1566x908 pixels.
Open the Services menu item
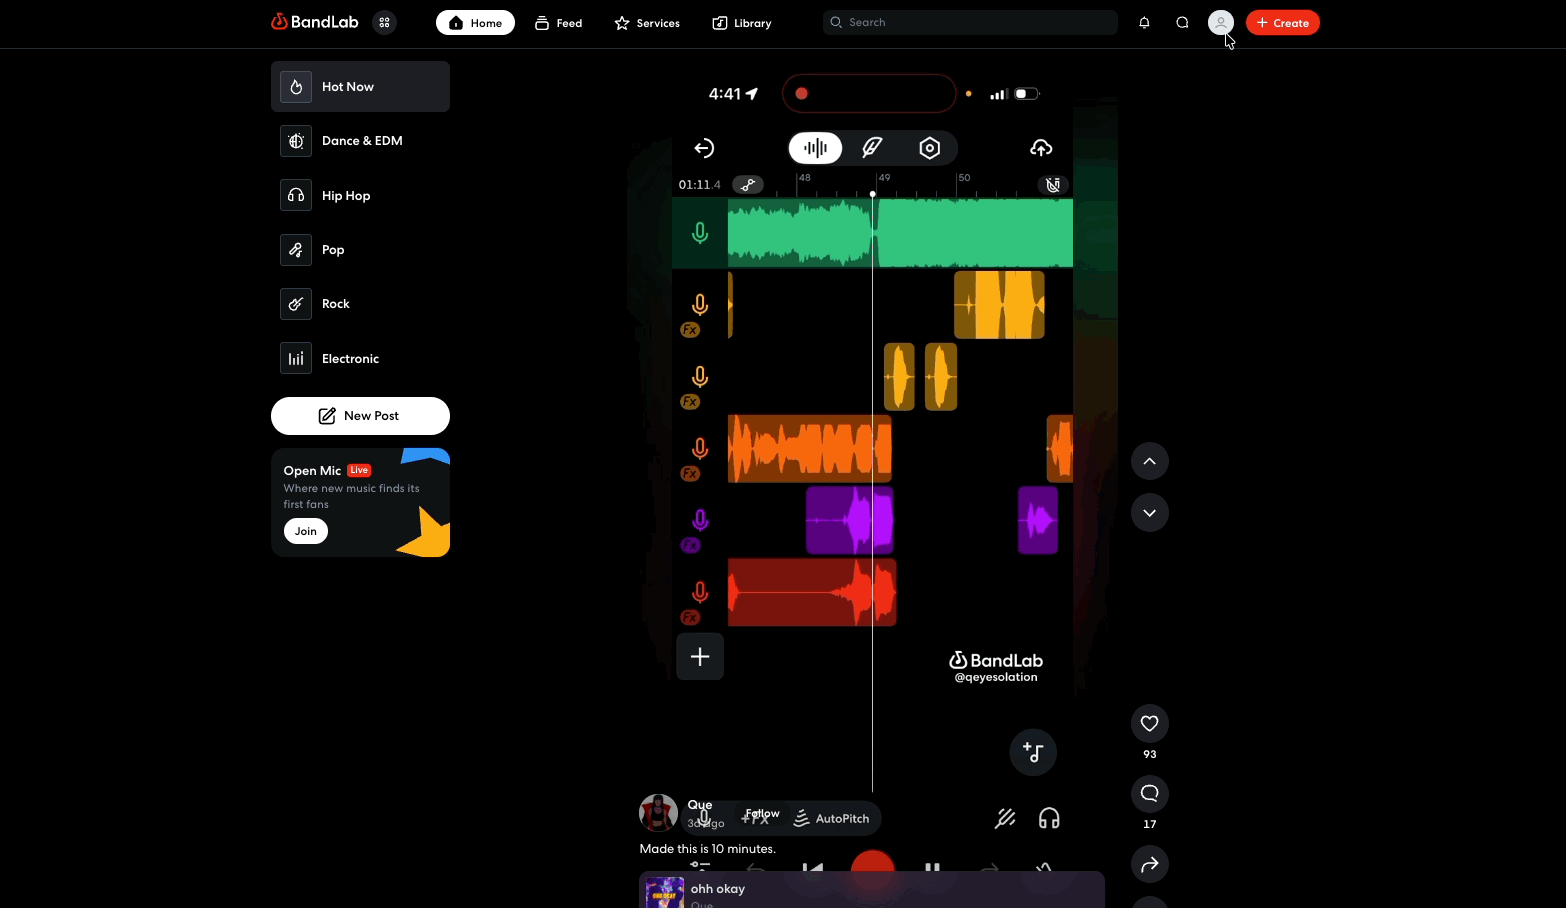pyautogui.click(x=647, y=23)
